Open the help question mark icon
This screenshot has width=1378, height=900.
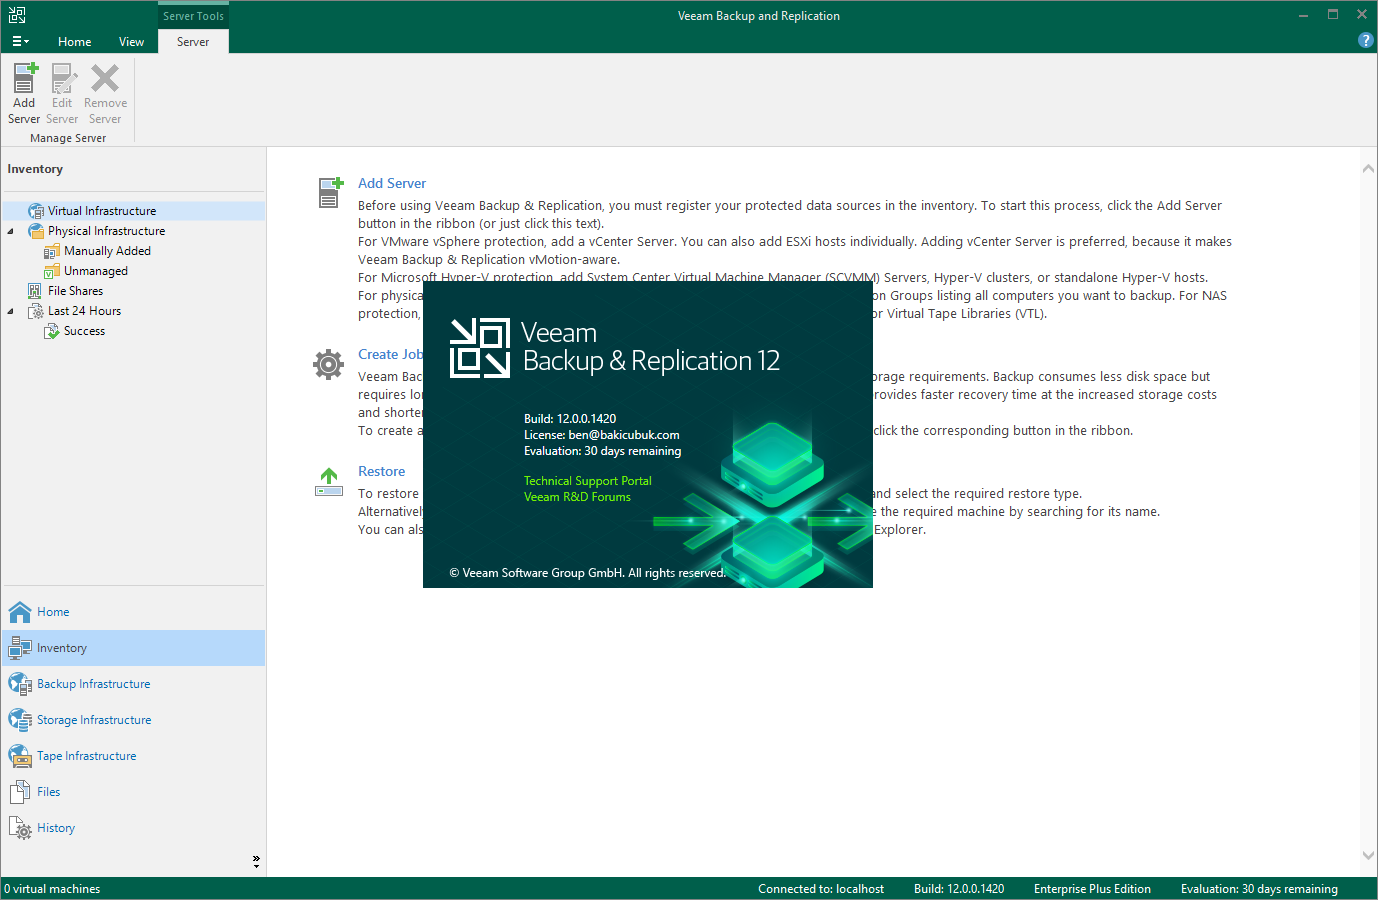tap(1365, 40)
